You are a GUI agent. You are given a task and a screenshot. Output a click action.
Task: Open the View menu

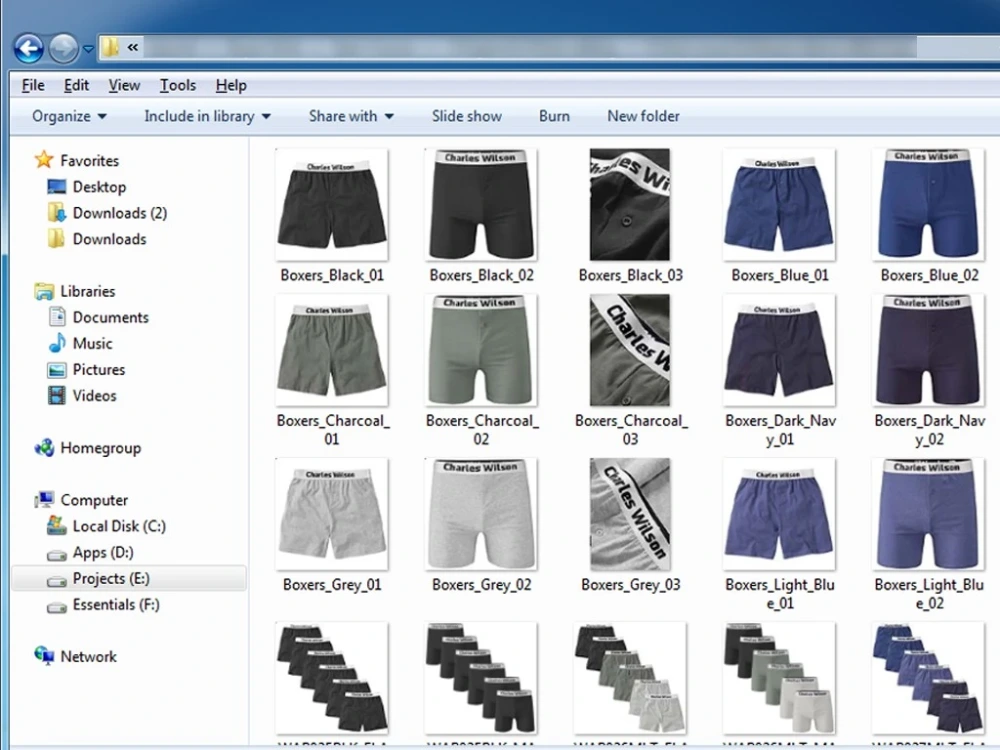coord(124,85)
